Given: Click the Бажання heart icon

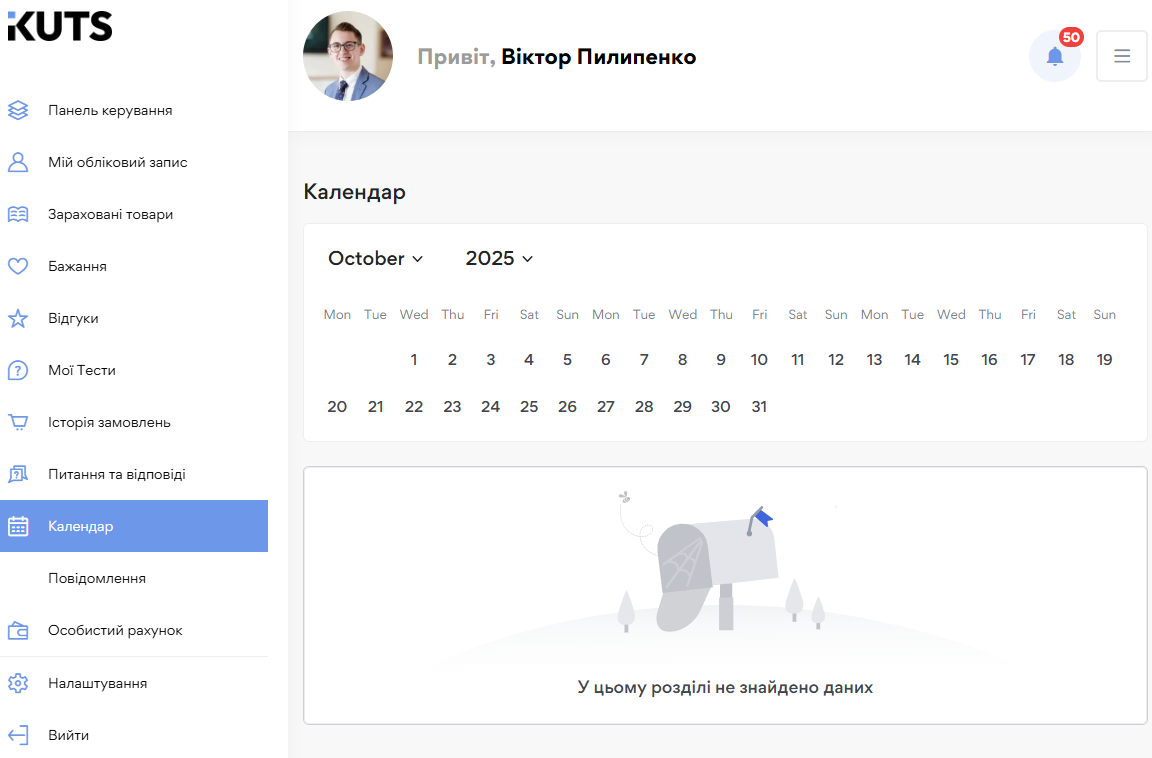Looking at the screenshot, I should pos(18,266).
